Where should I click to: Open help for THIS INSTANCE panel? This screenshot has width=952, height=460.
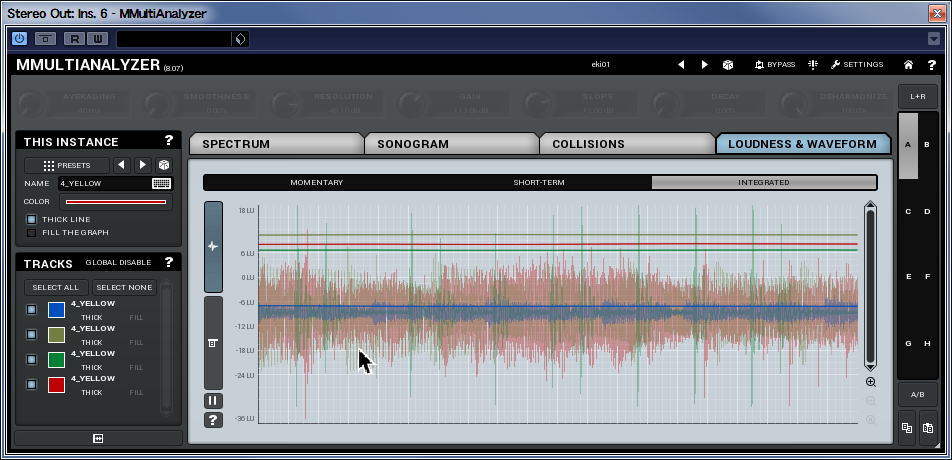[x=169, y=140]
